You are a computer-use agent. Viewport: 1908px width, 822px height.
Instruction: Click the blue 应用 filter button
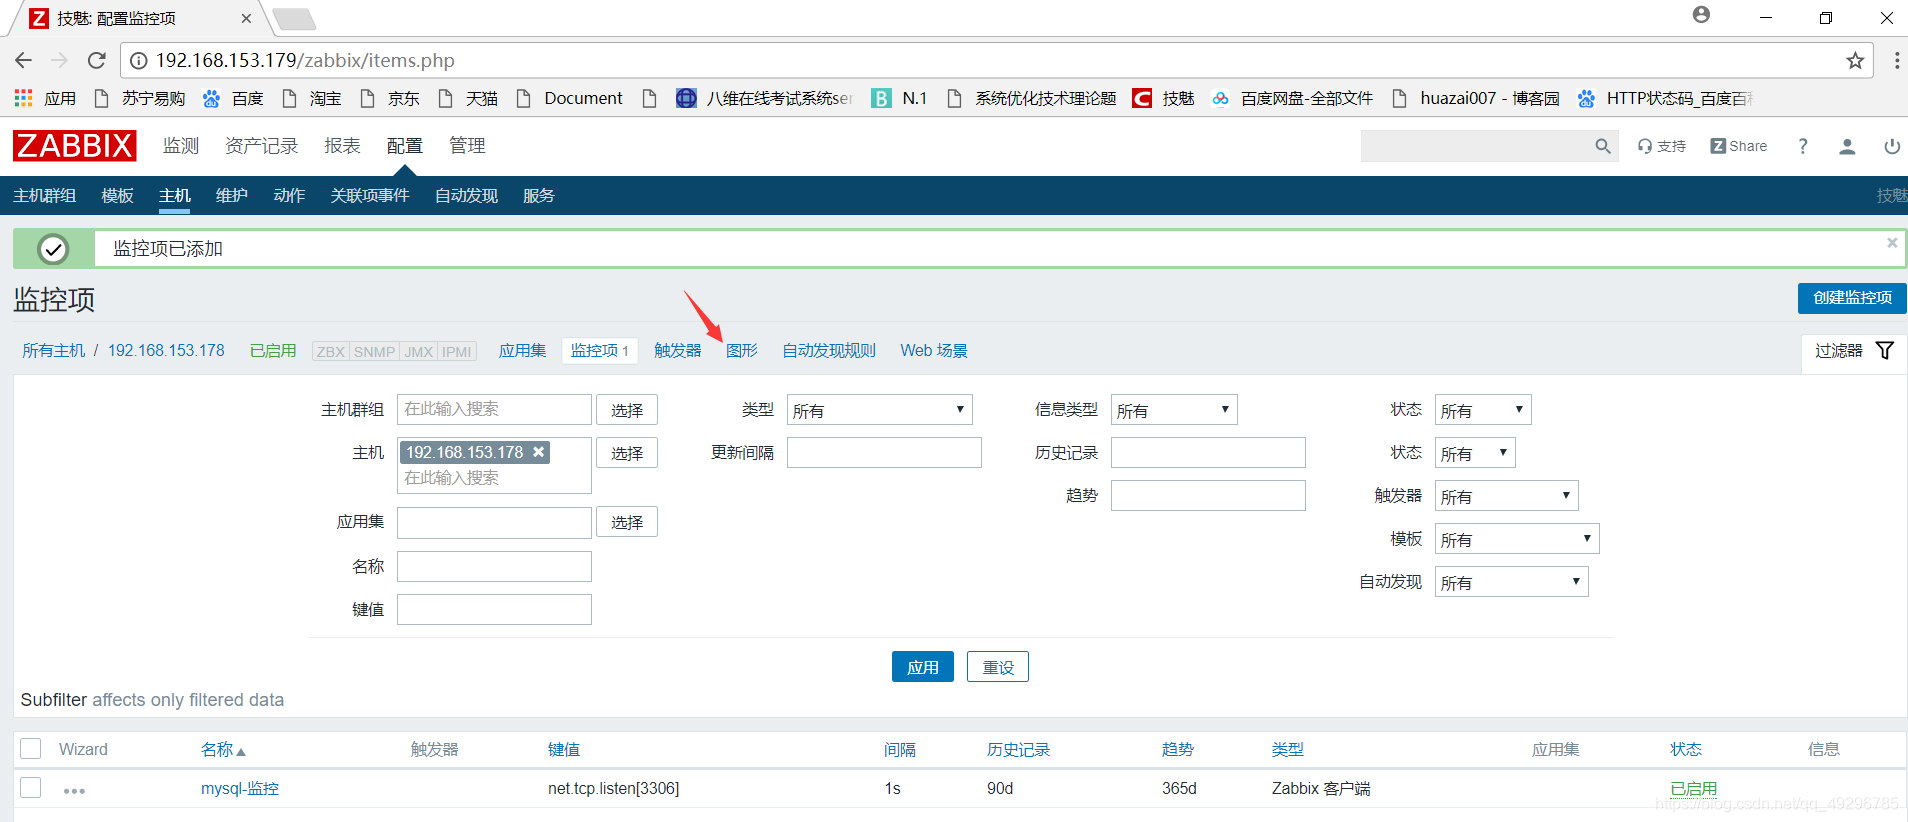(923, 667)
